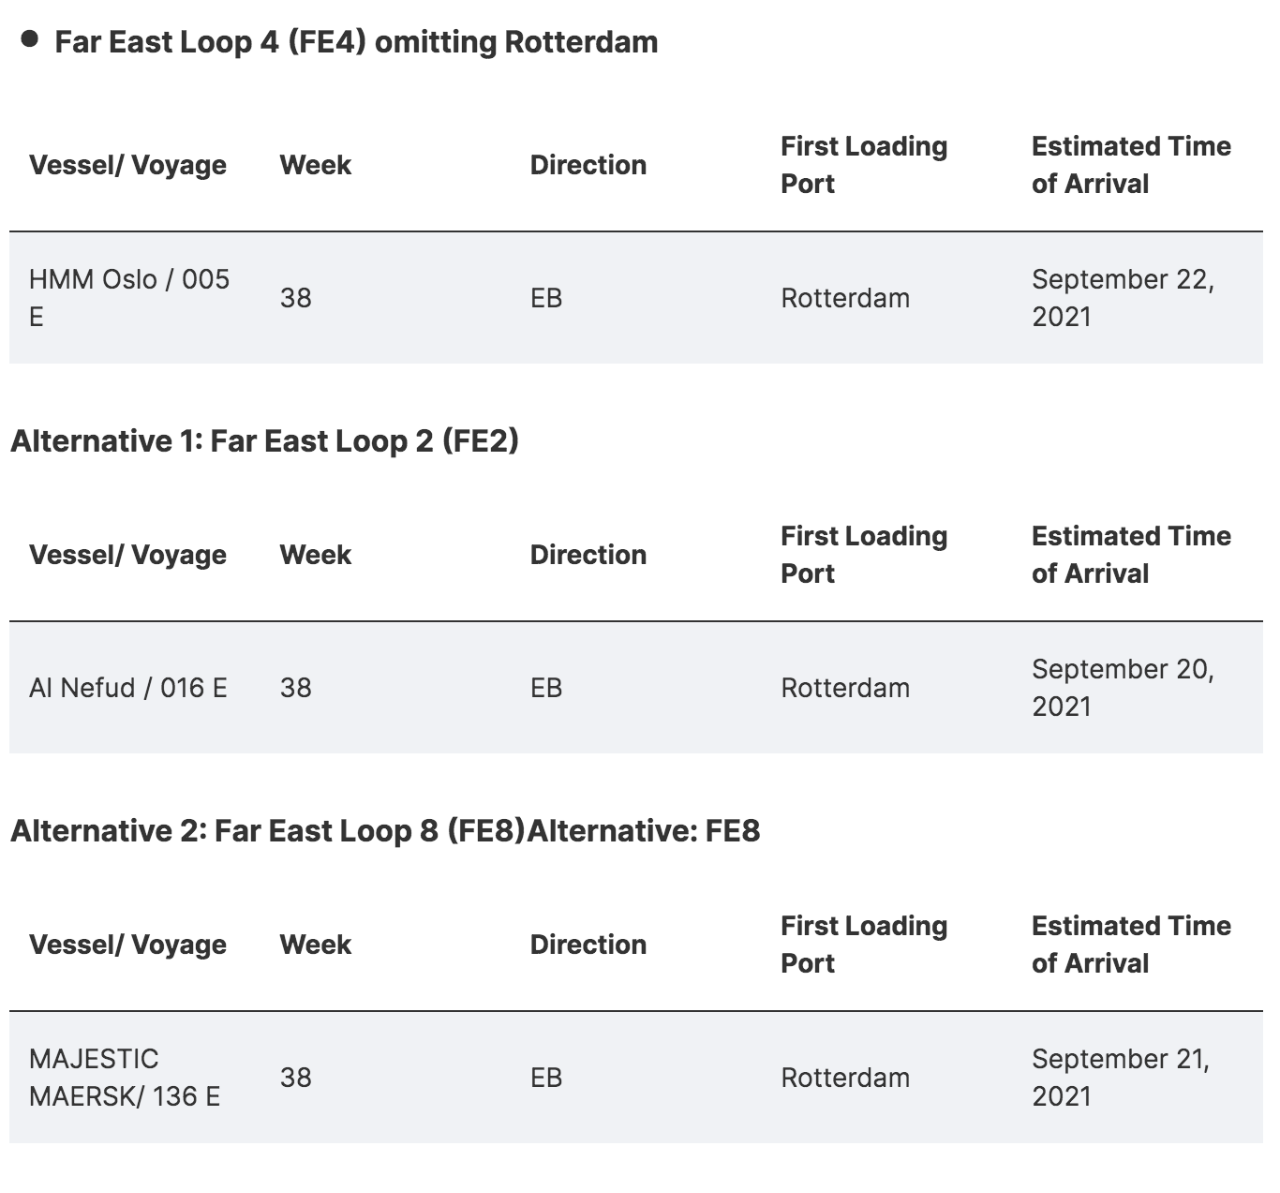Click 'September 22, 2021' arrival date
This screenshot has width=1280, height=1193.
pos(1122,297)
